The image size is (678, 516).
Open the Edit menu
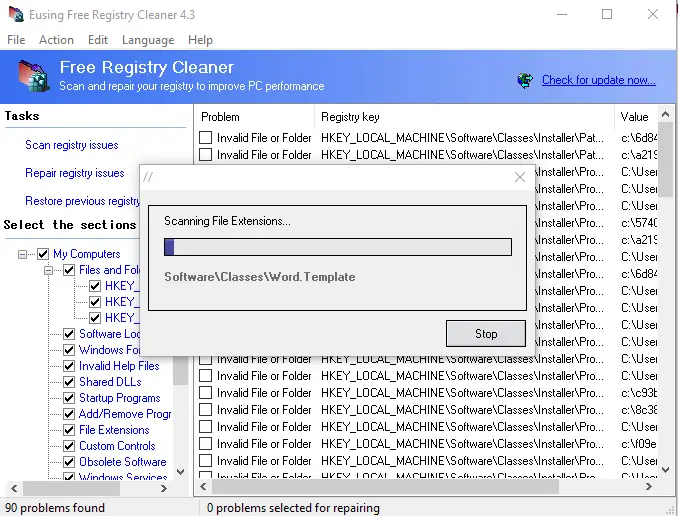(98, 40)
